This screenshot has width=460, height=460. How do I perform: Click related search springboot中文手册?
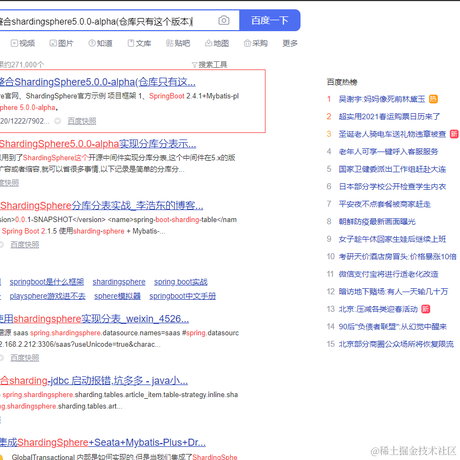[183, 296]
